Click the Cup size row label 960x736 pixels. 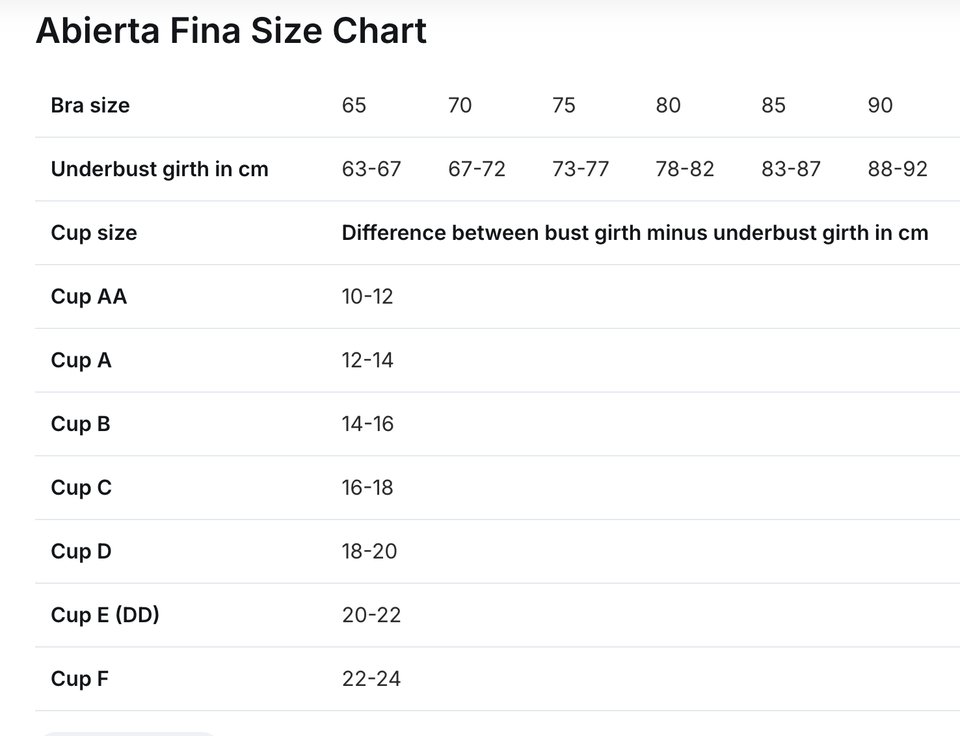[x=94, y=233]
